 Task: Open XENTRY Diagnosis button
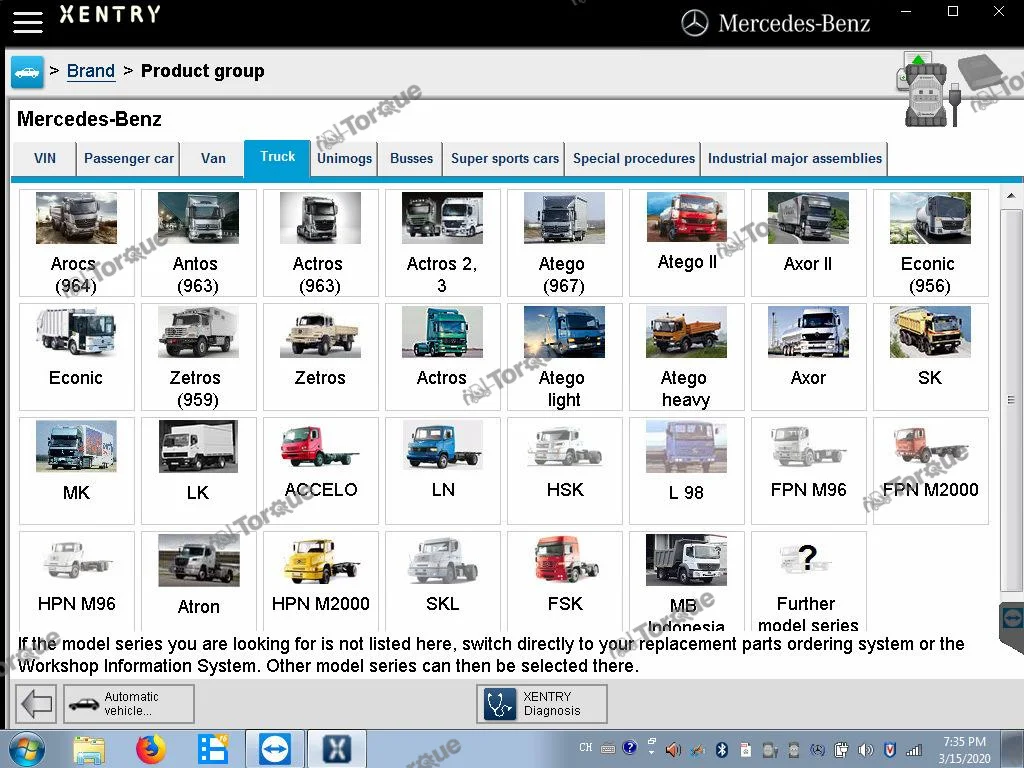[541, 704]
